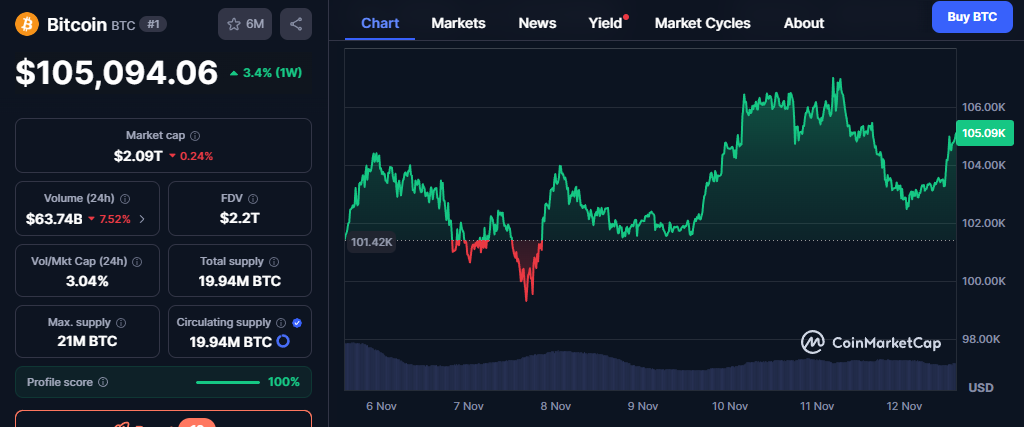This screenshot has height=427, width=1024.
Task: Click the share icon button
Action: click(295, 23)
